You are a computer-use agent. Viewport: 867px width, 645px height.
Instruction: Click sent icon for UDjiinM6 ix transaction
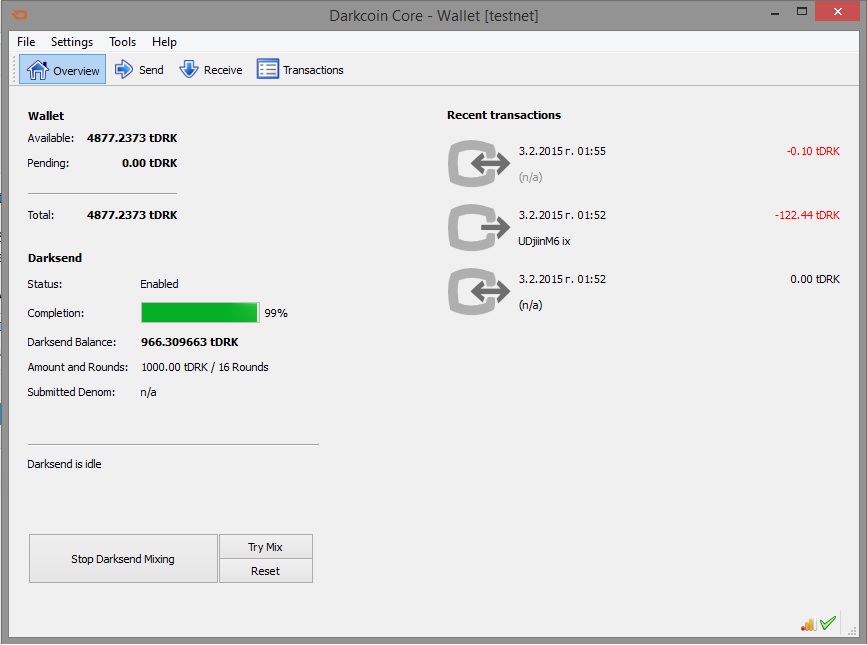point(479,227)
